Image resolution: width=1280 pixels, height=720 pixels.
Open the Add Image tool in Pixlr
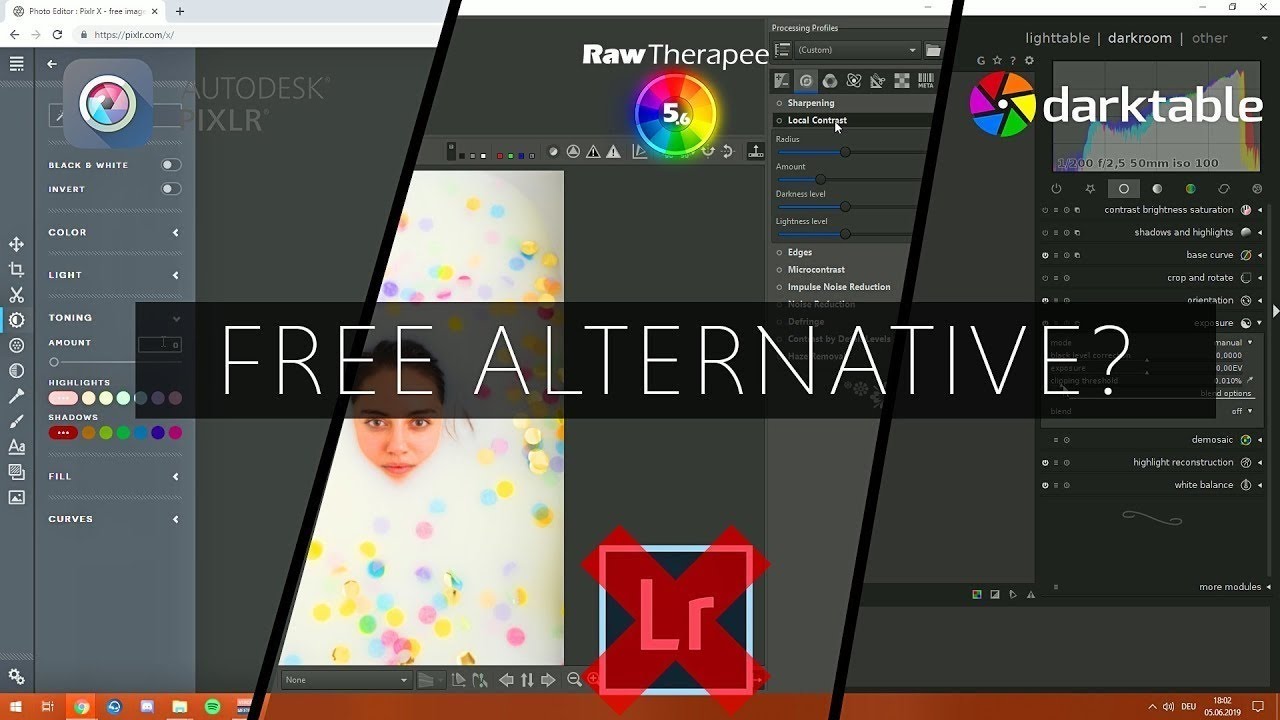coord(16,497)
